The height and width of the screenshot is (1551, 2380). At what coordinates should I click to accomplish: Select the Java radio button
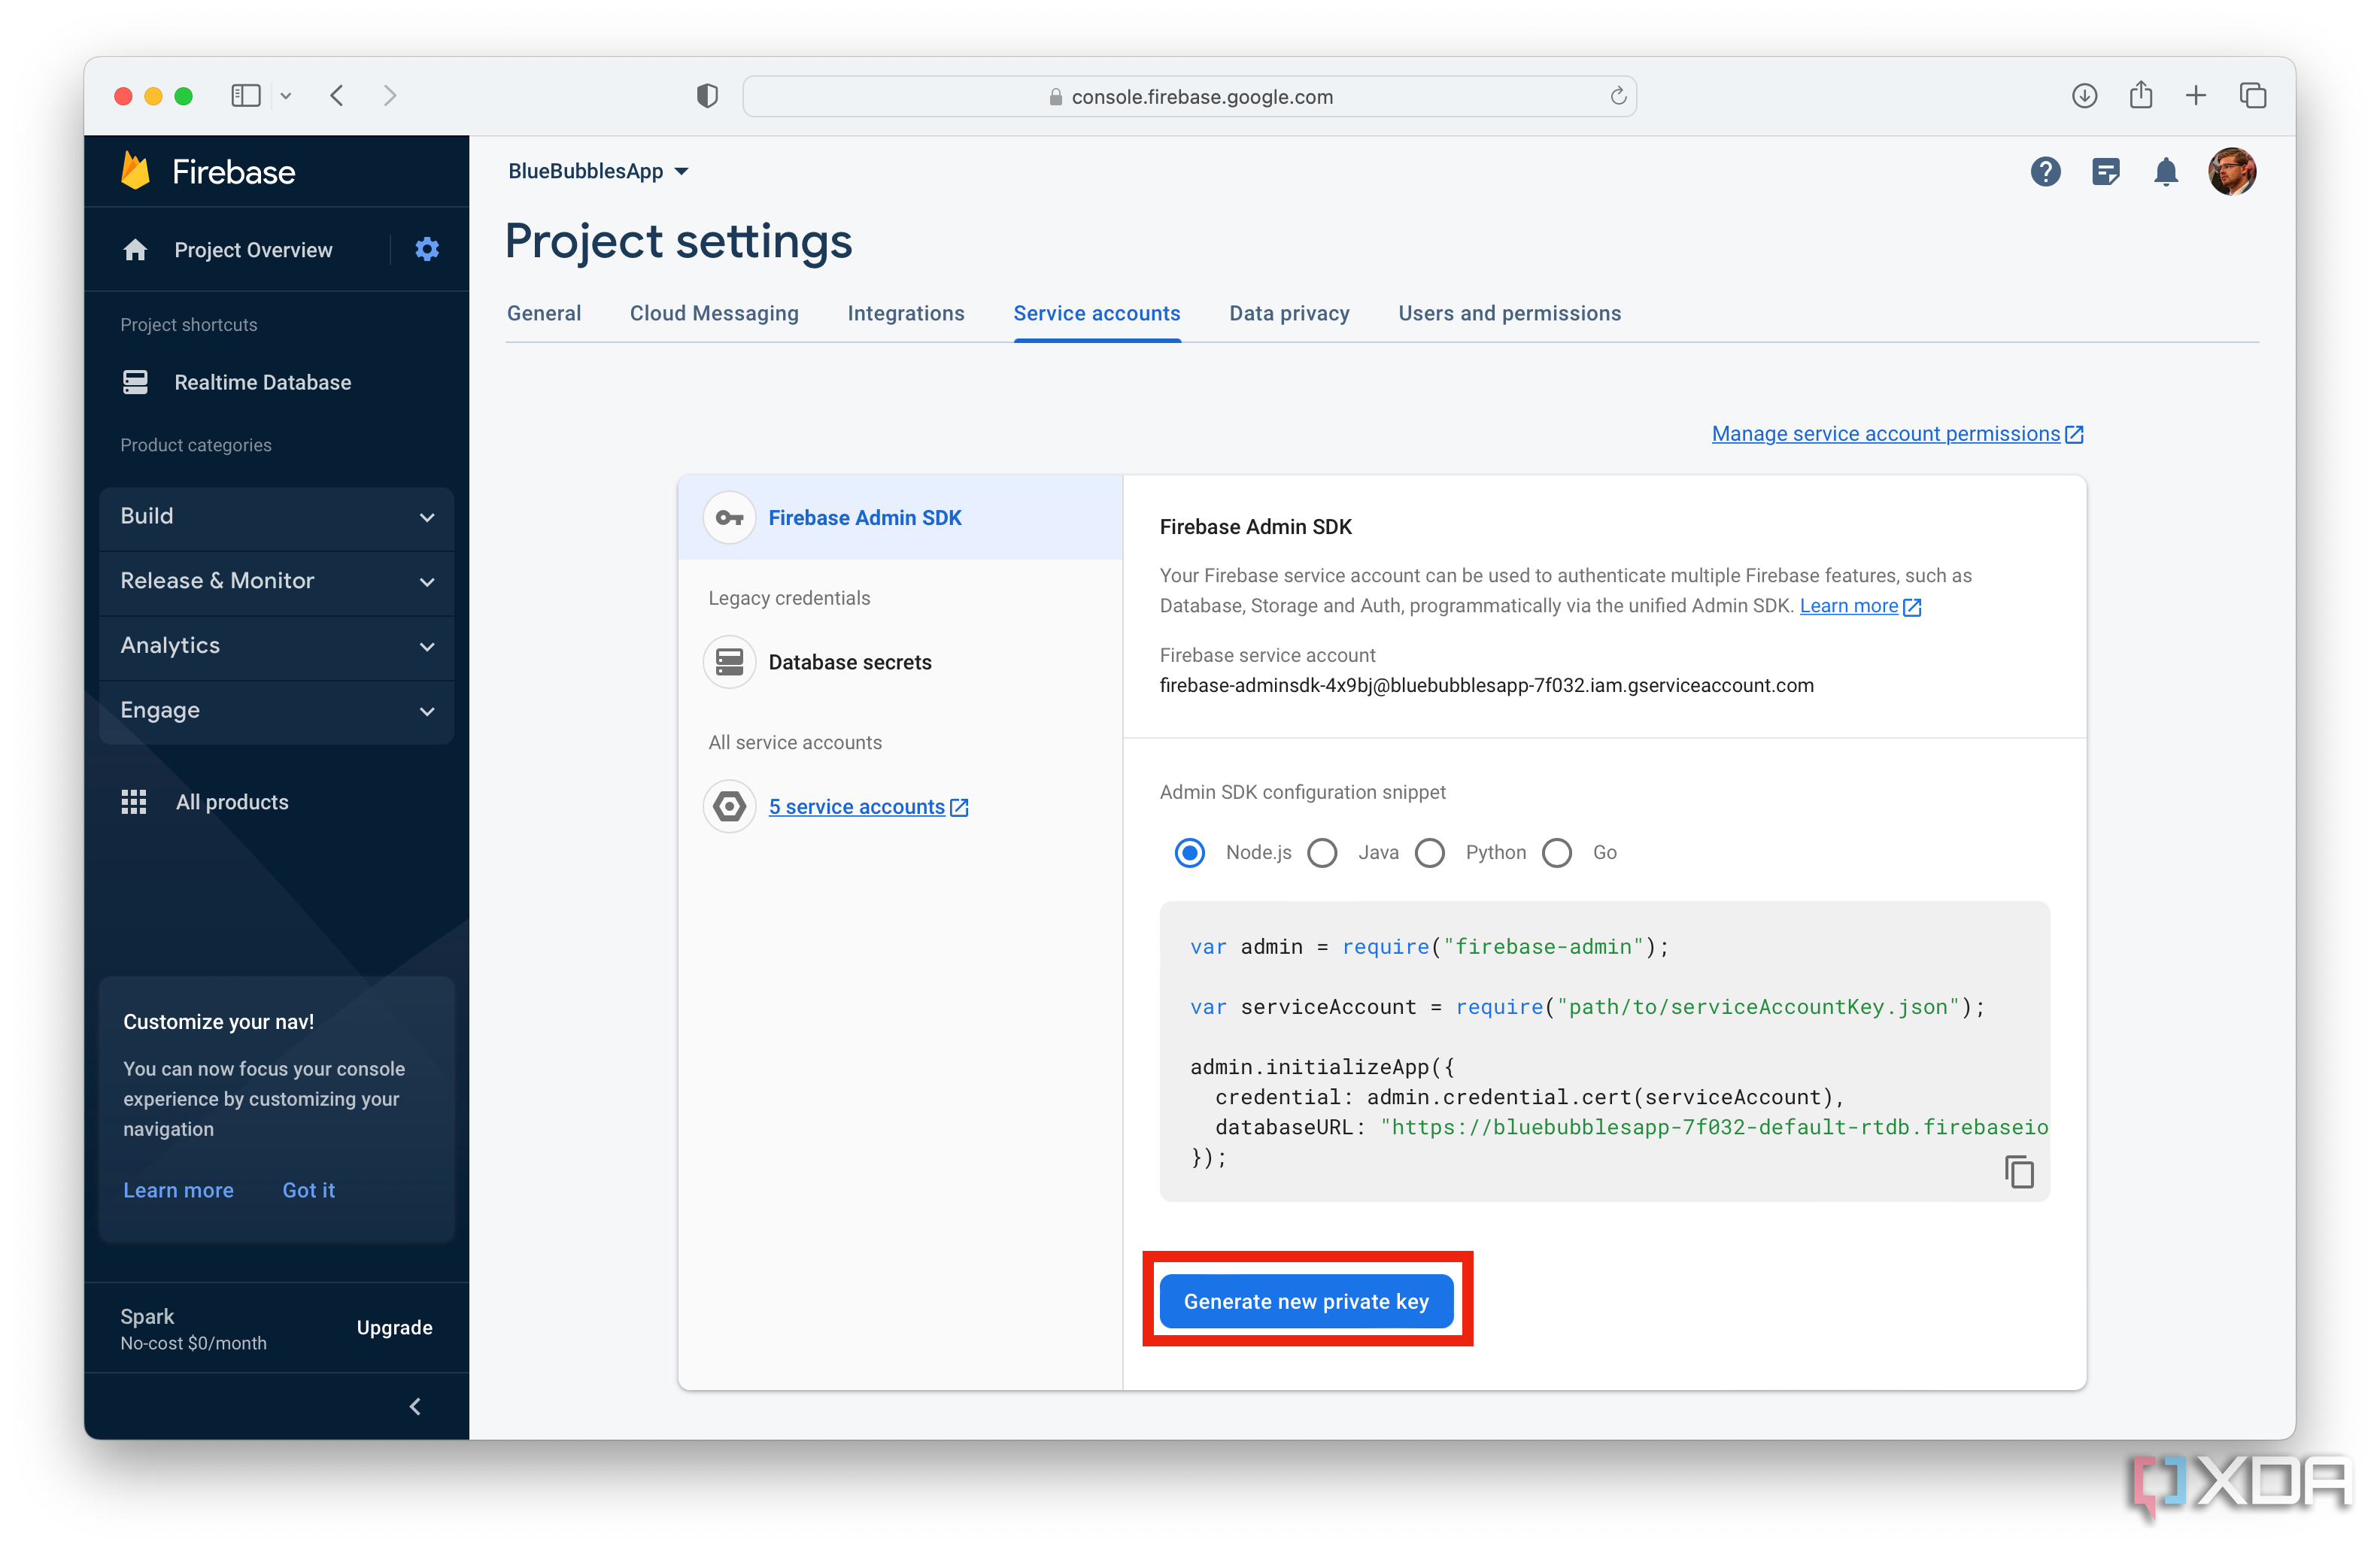coord(1322,853)
